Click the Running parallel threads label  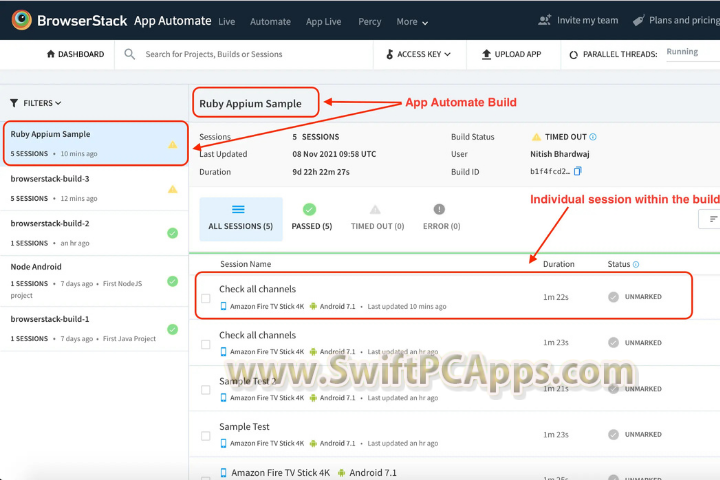click(x=682, y=51)
